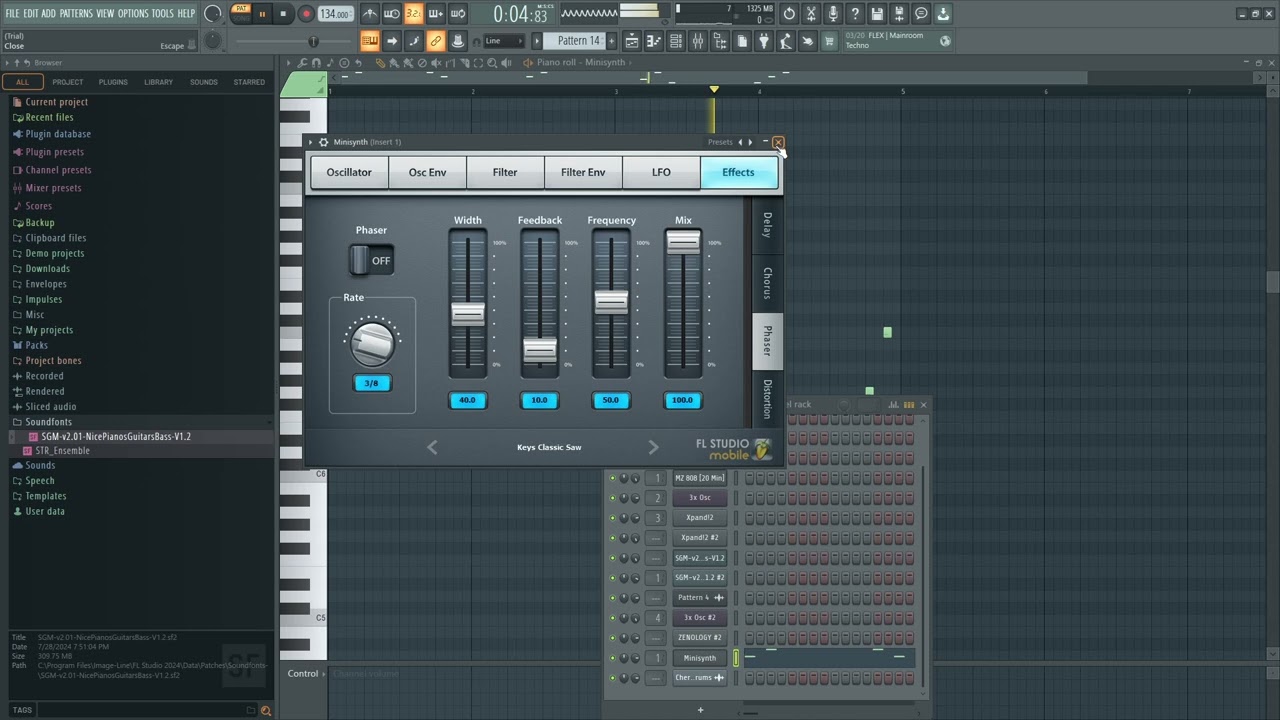Expand the Soundfonts folder in browser

tap(48, 422)
